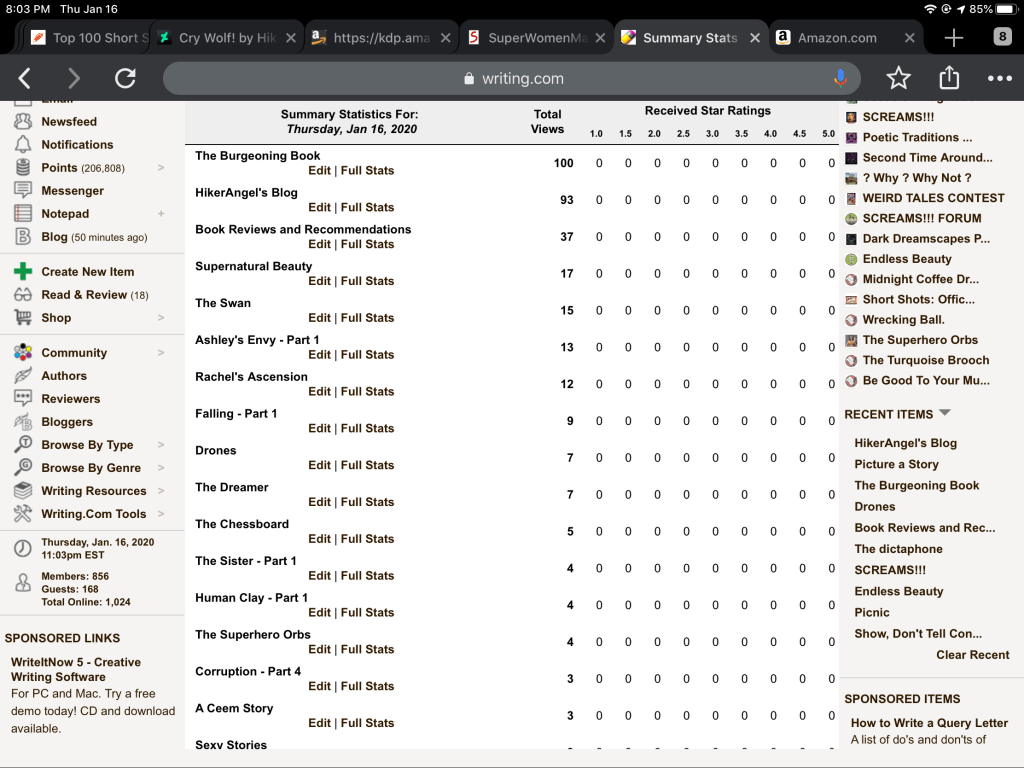Open the share sheet icon
The width and height of the screenshot is (1024, 768).
[x=949, y=79]
